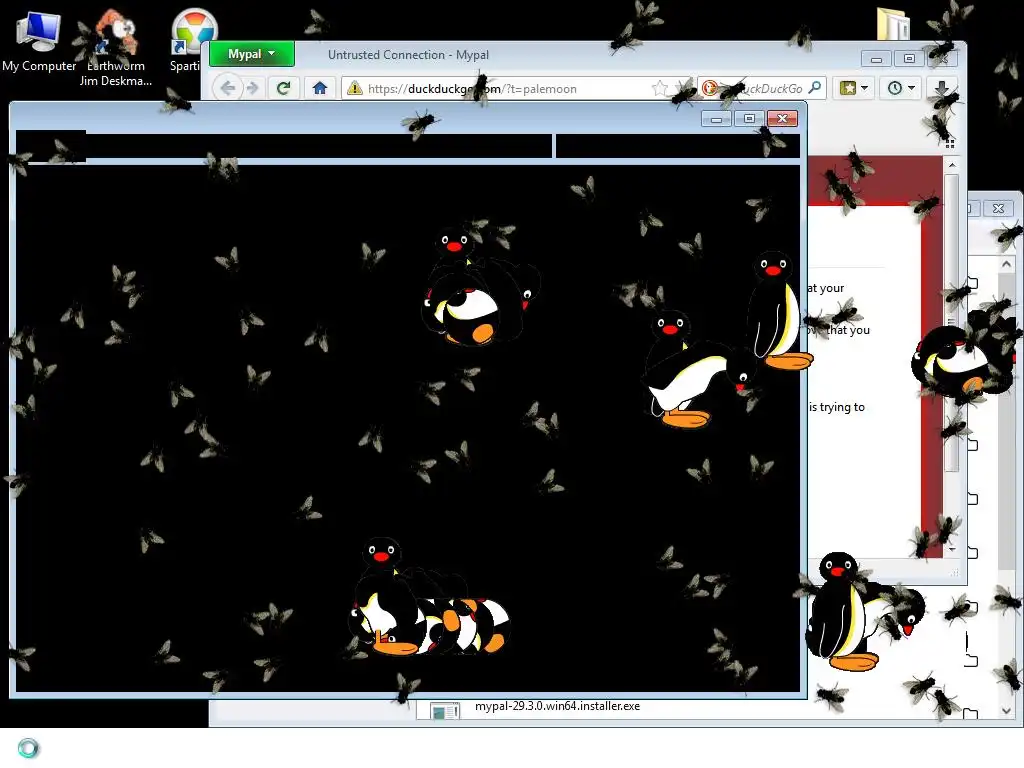1024x768 pixels.
Task: Click the DuckDuckGo search engine logo
Action: (709, 88)
